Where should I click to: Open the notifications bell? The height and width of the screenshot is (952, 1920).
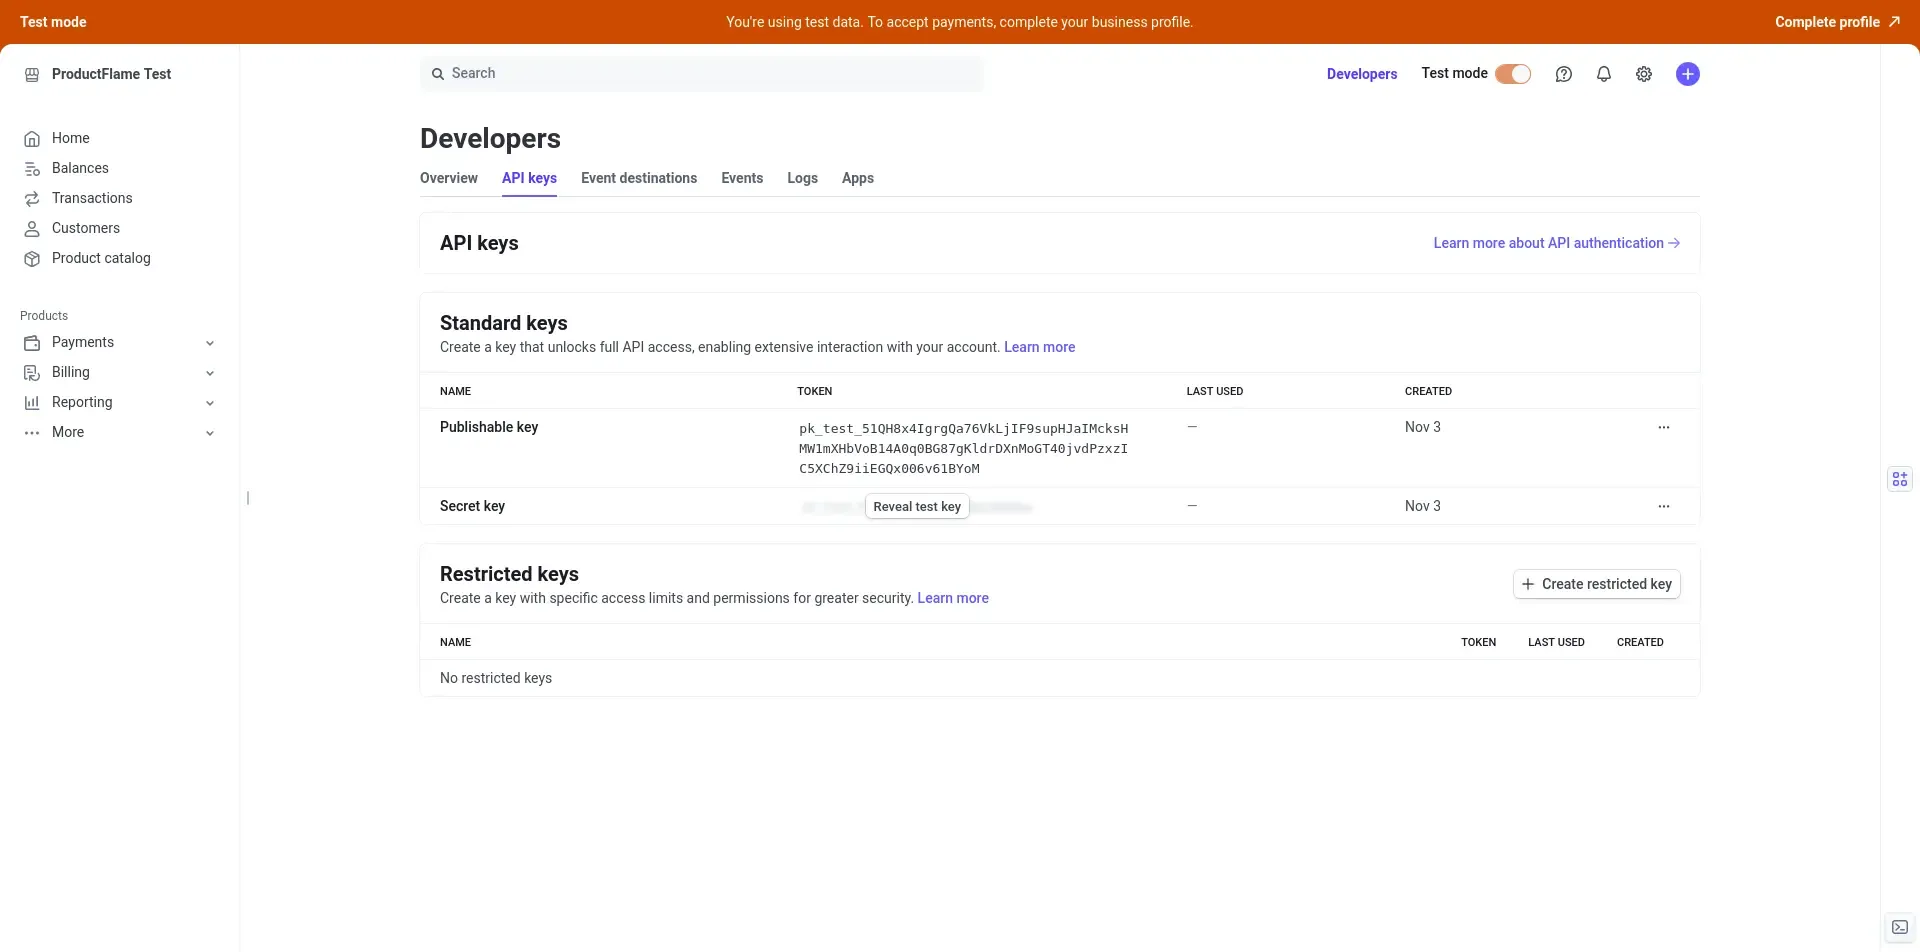pos(1604,74)
